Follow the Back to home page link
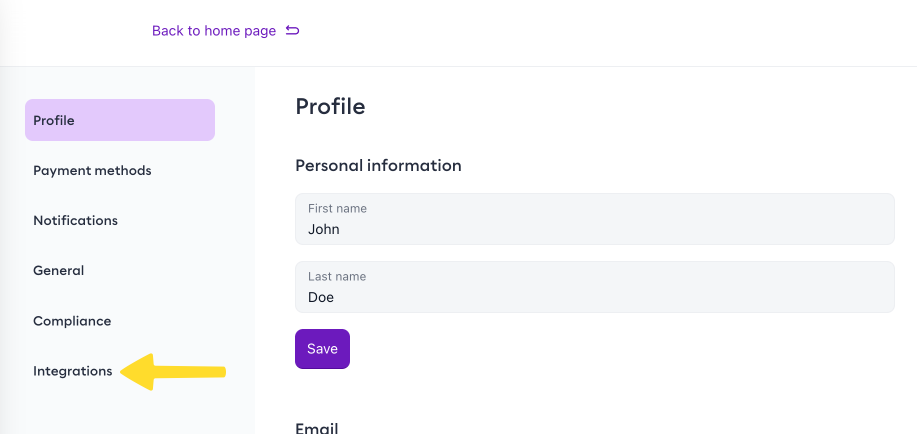Viewport: 917px width, 434px height. 214,31
